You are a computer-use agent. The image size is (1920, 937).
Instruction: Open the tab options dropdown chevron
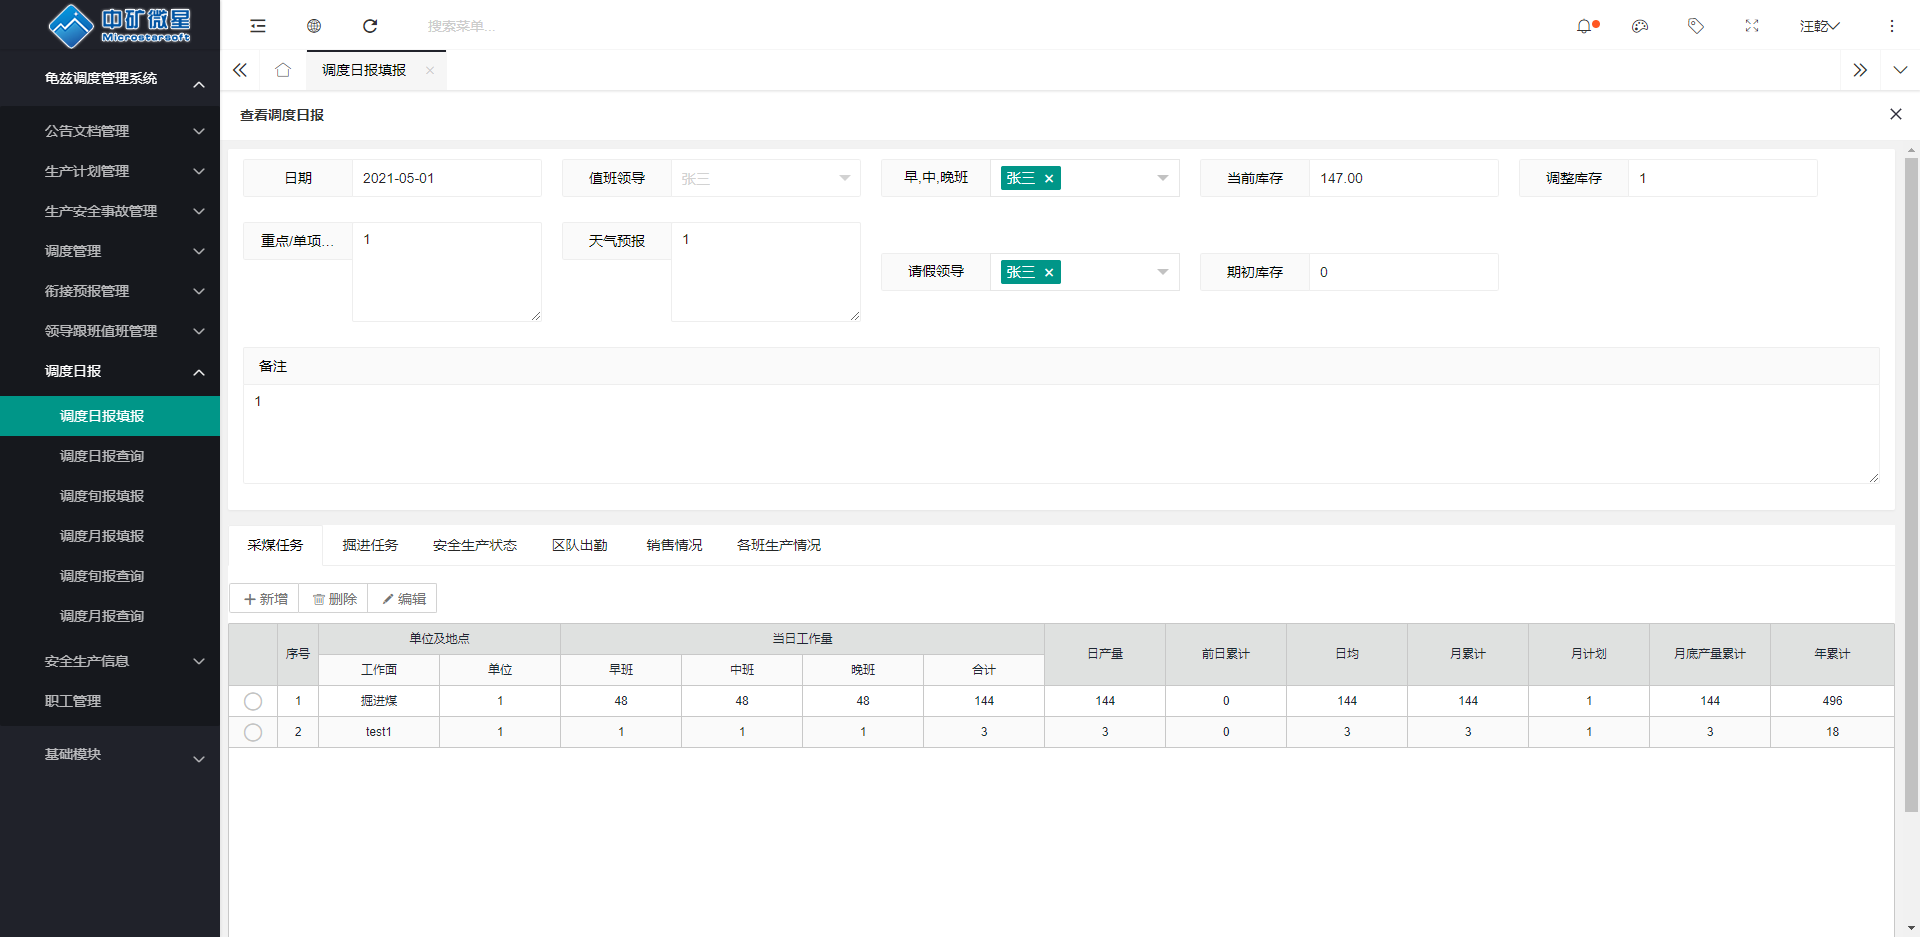pos(1900,70)
